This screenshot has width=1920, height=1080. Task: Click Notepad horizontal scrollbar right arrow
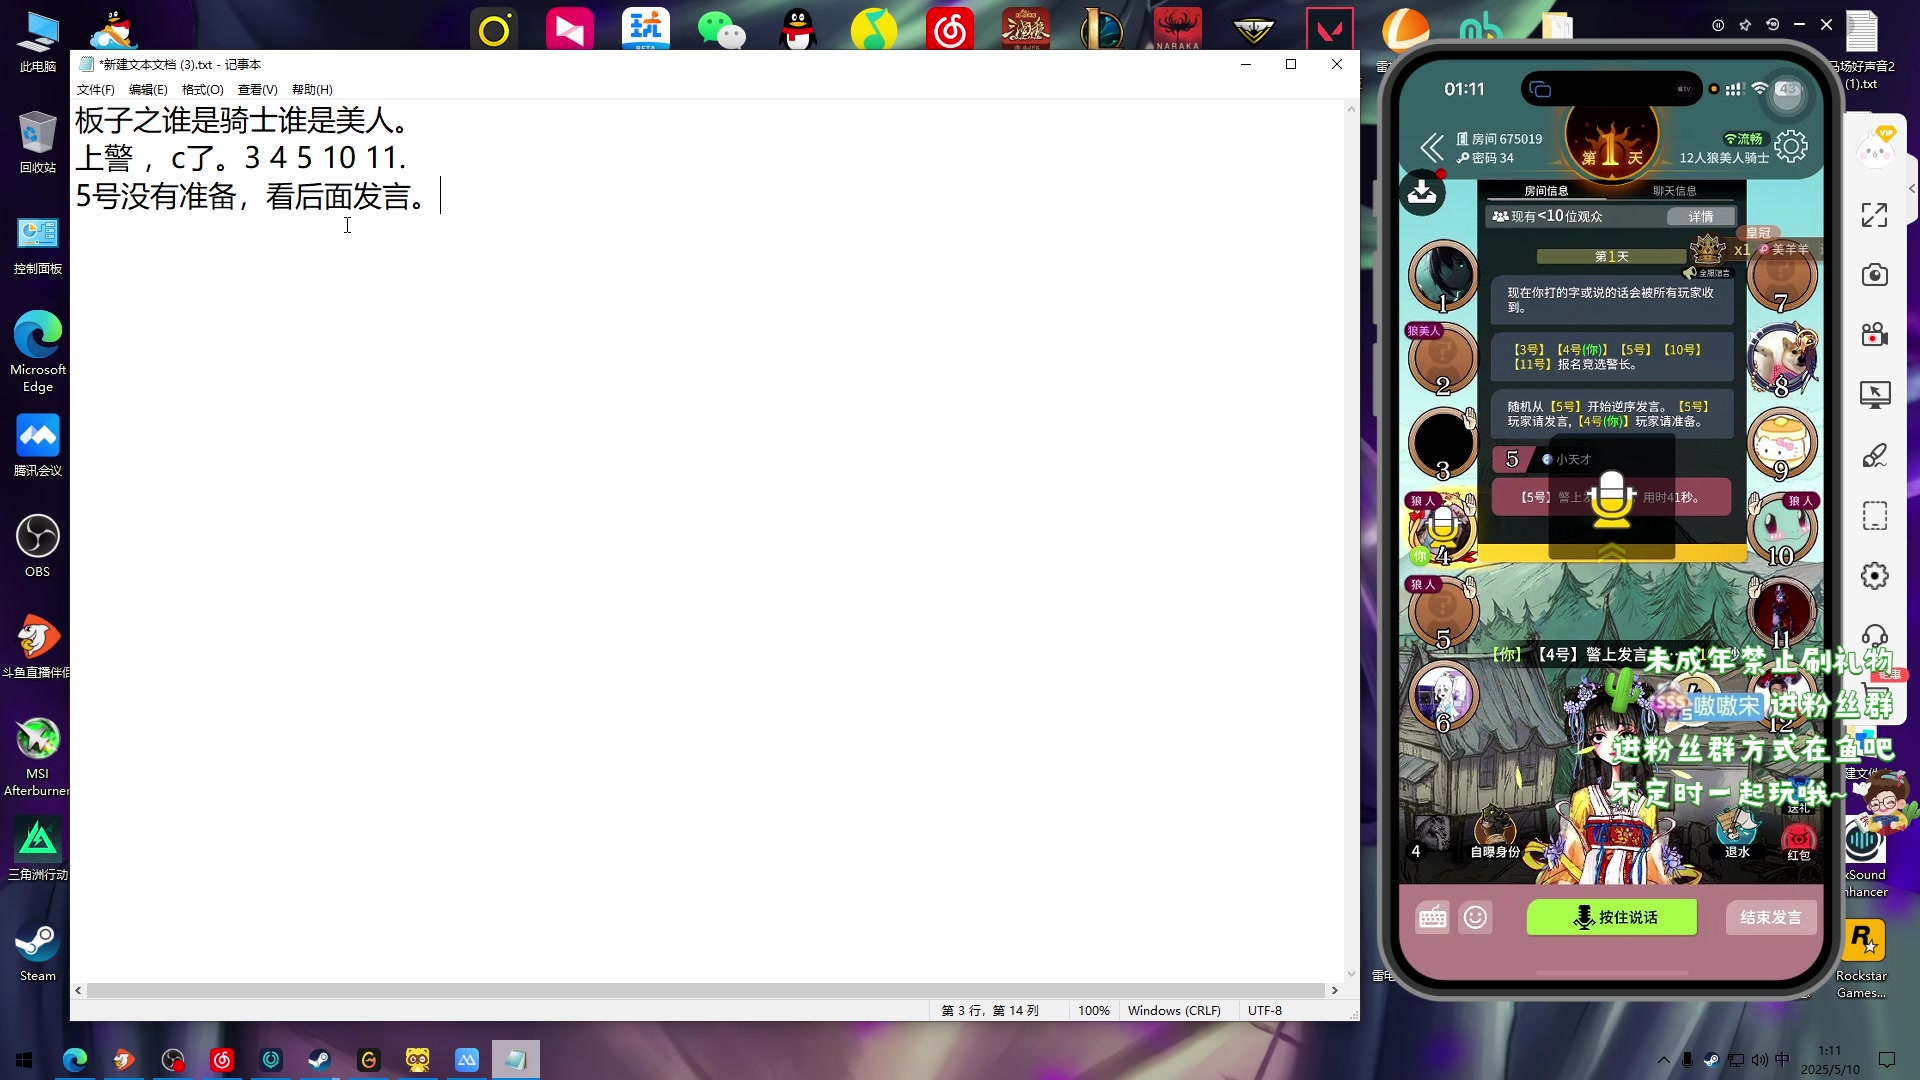(x=1334, y=990)
